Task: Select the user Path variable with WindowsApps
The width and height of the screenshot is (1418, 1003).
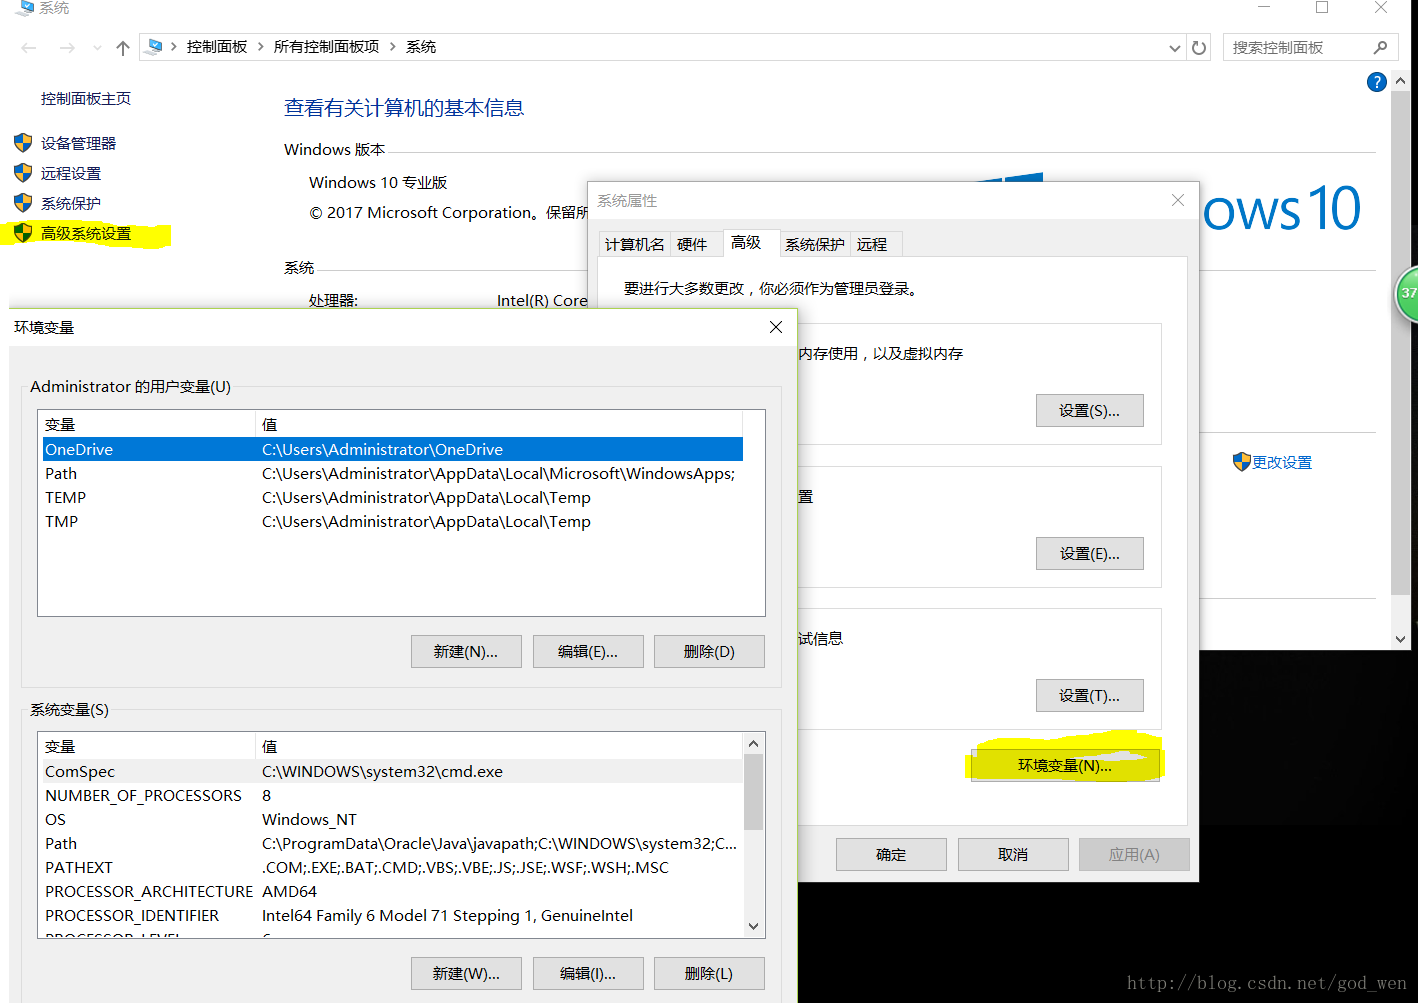Action: pos(392,473)
